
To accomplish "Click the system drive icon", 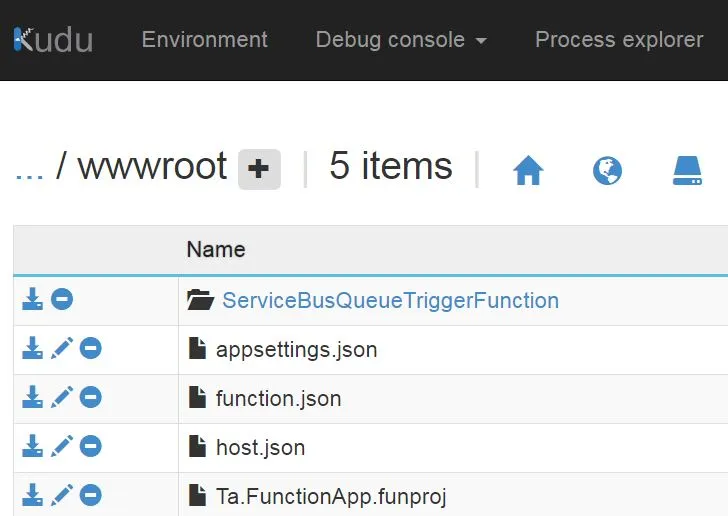I will coord(687,171).
